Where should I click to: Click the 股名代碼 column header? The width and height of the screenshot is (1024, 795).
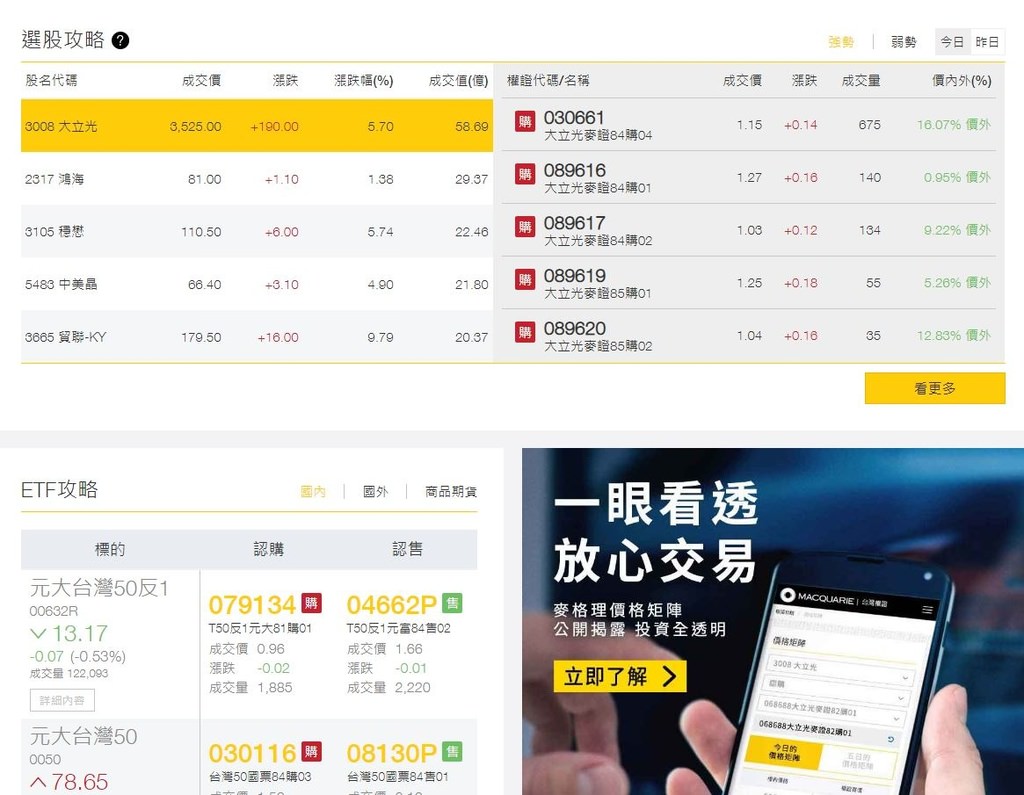coord(51,80)
